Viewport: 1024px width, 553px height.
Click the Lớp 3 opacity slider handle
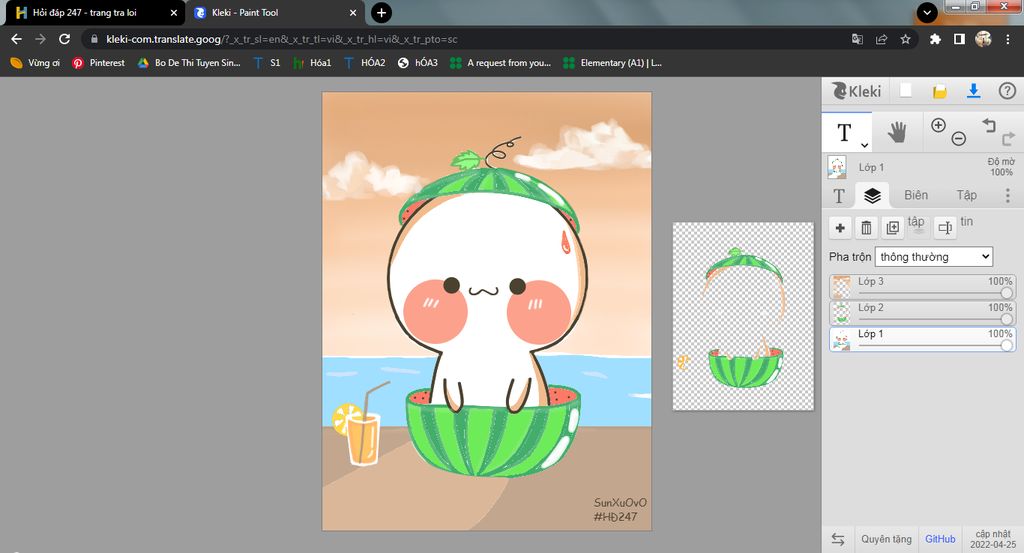click(x=1006, y=293)
